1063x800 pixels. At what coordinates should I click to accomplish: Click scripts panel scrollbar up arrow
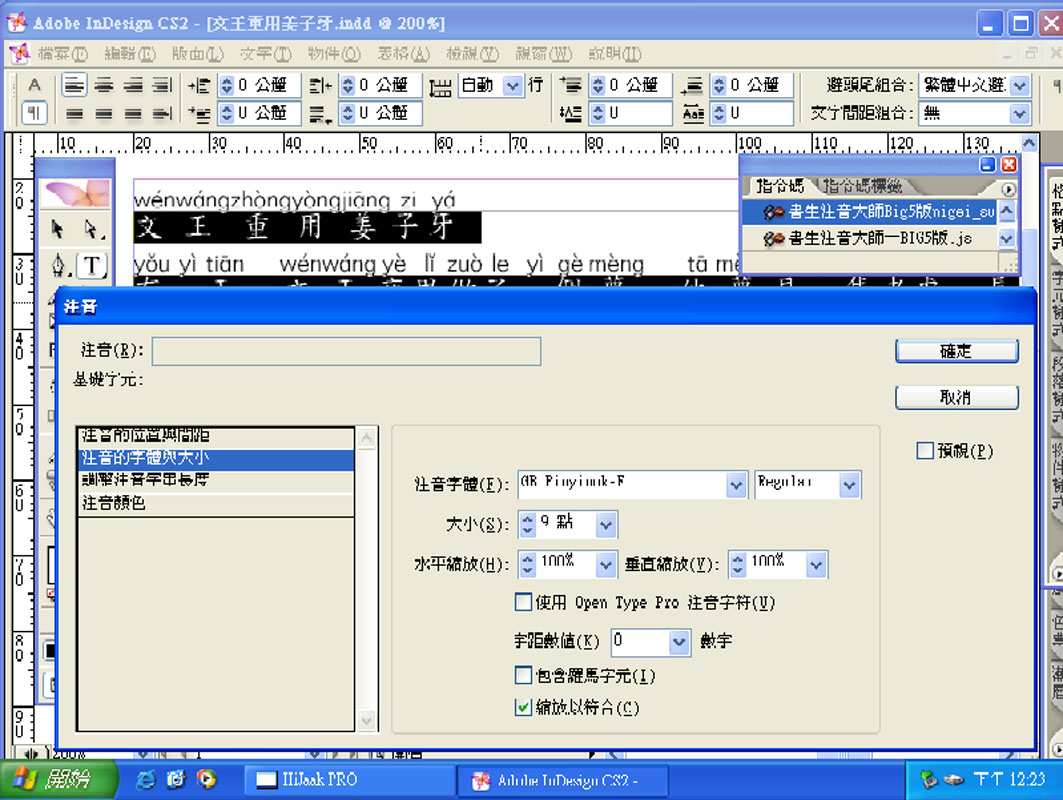pos(1007,211)
